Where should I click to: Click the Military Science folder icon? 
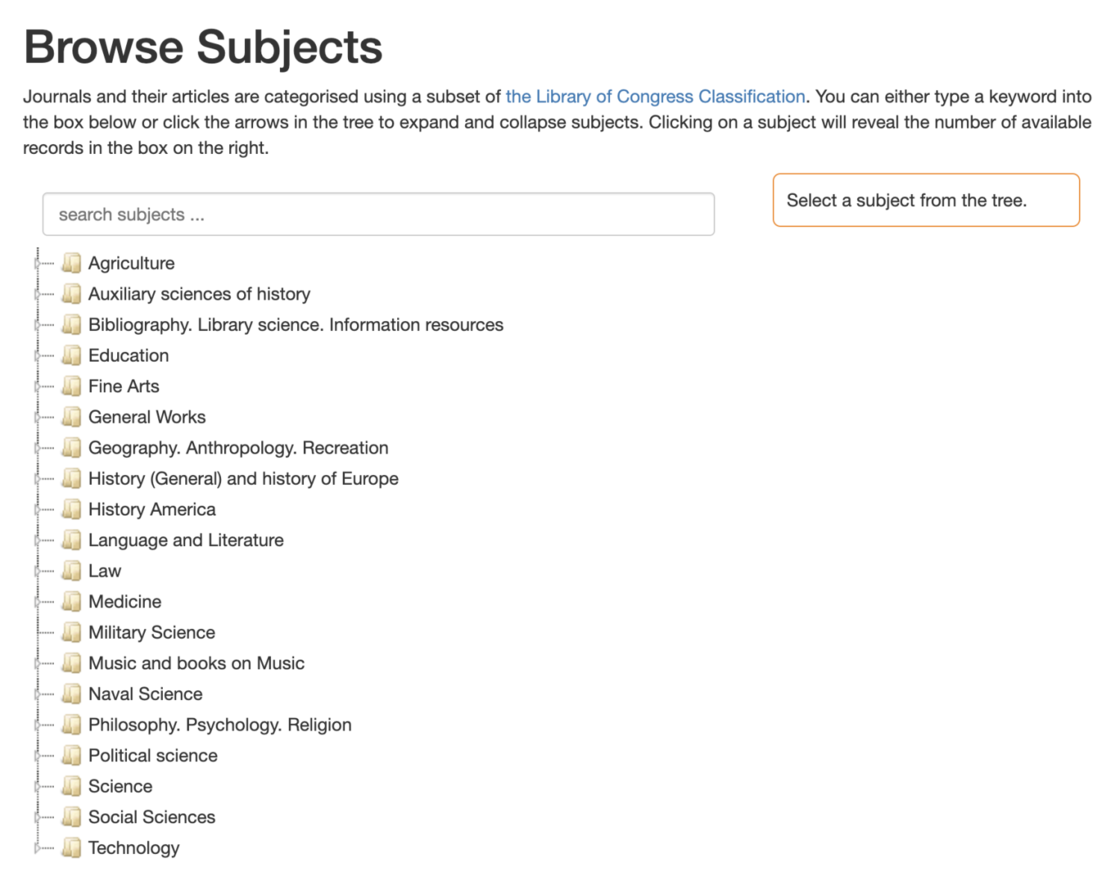[x=71, y=632]
